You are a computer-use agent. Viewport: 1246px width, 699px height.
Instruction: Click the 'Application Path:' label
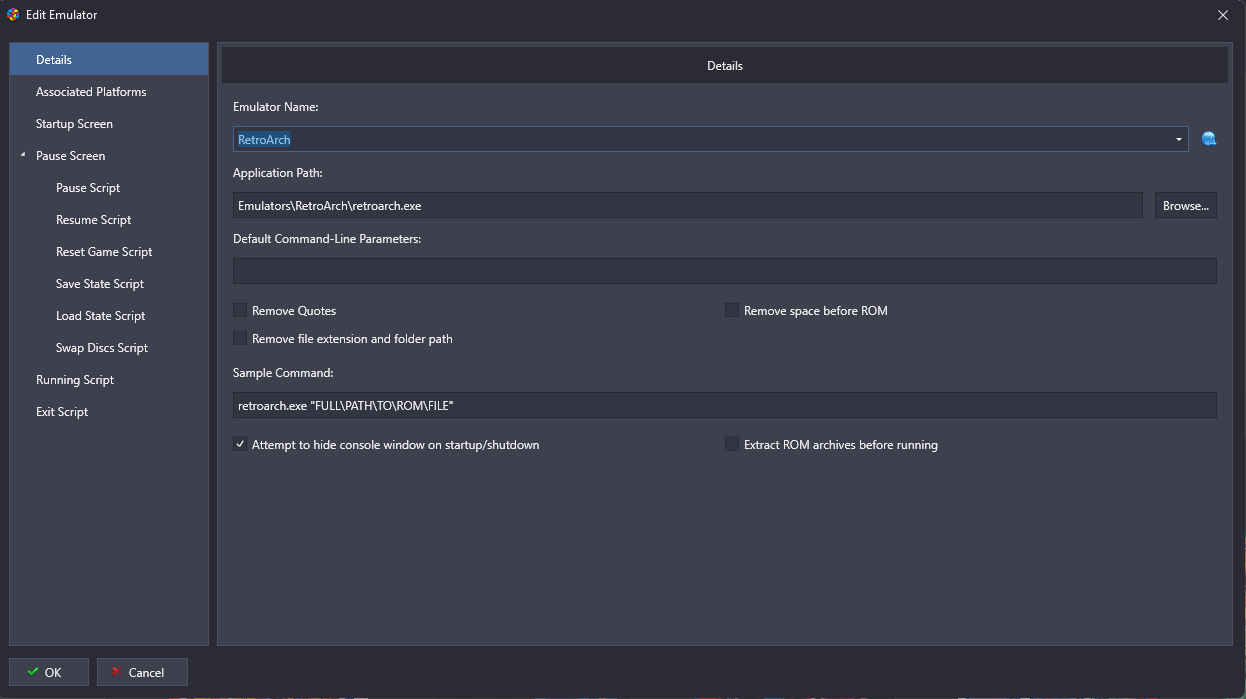278,172
